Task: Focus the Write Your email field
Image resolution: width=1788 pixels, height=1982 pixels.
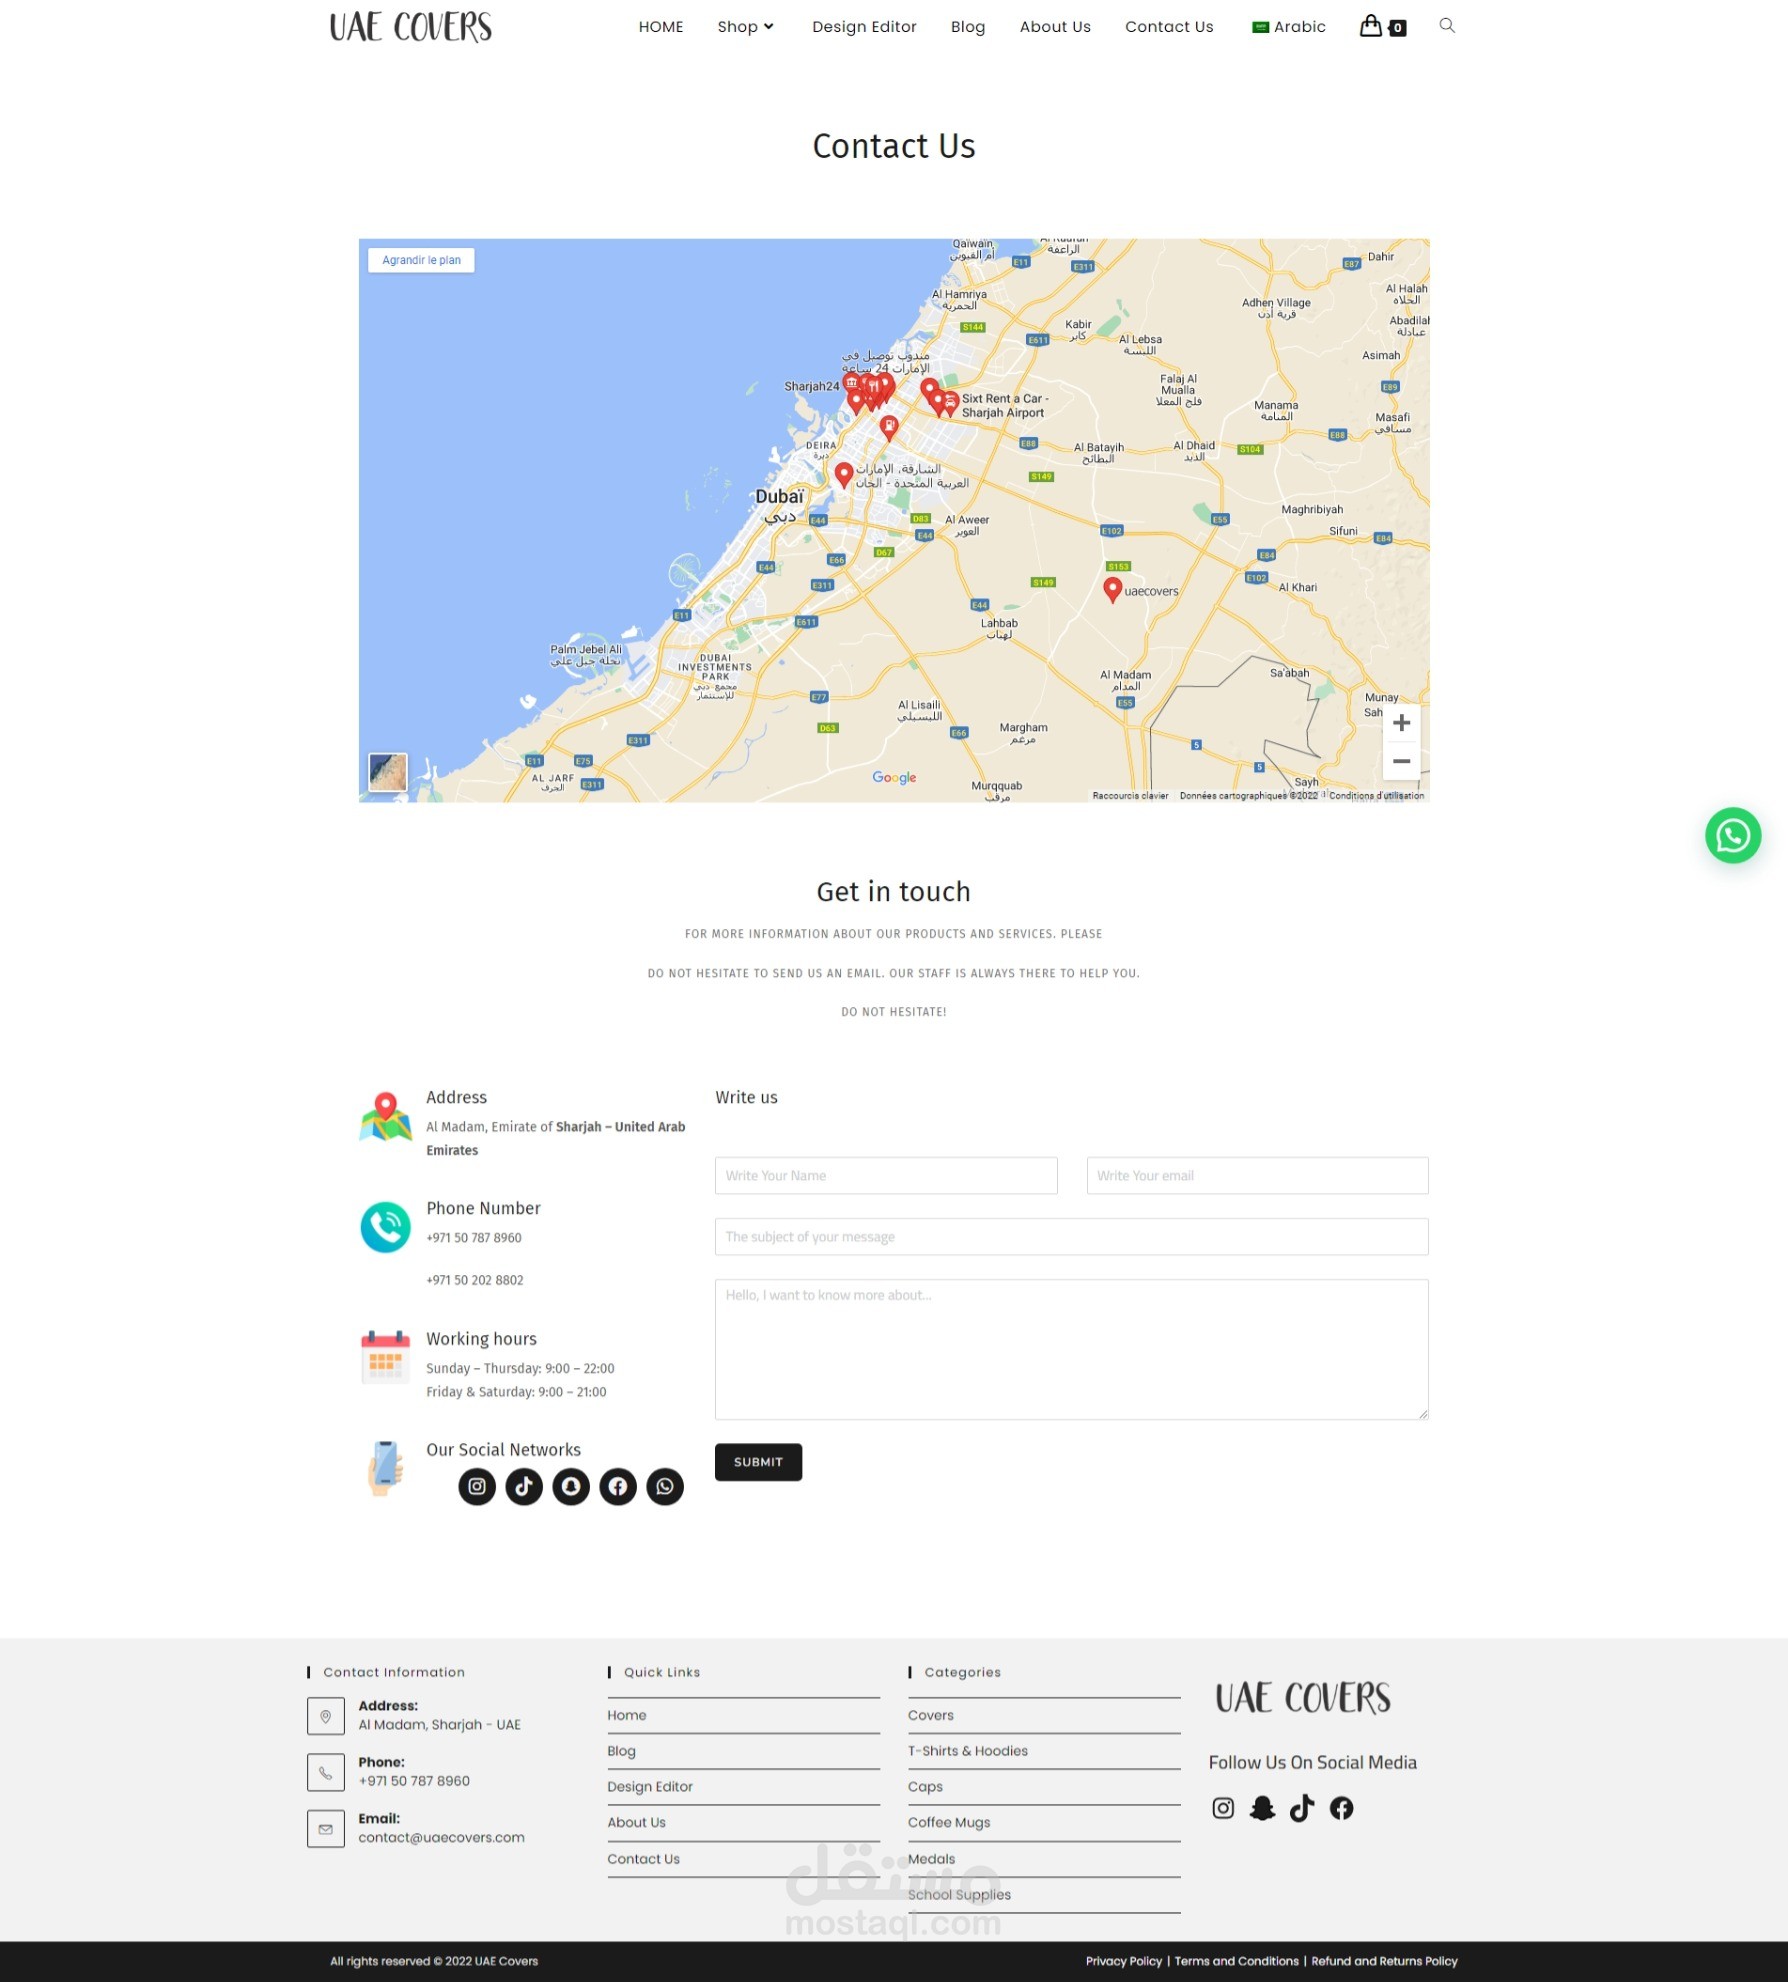Action: click(x=1257, y=1176)
